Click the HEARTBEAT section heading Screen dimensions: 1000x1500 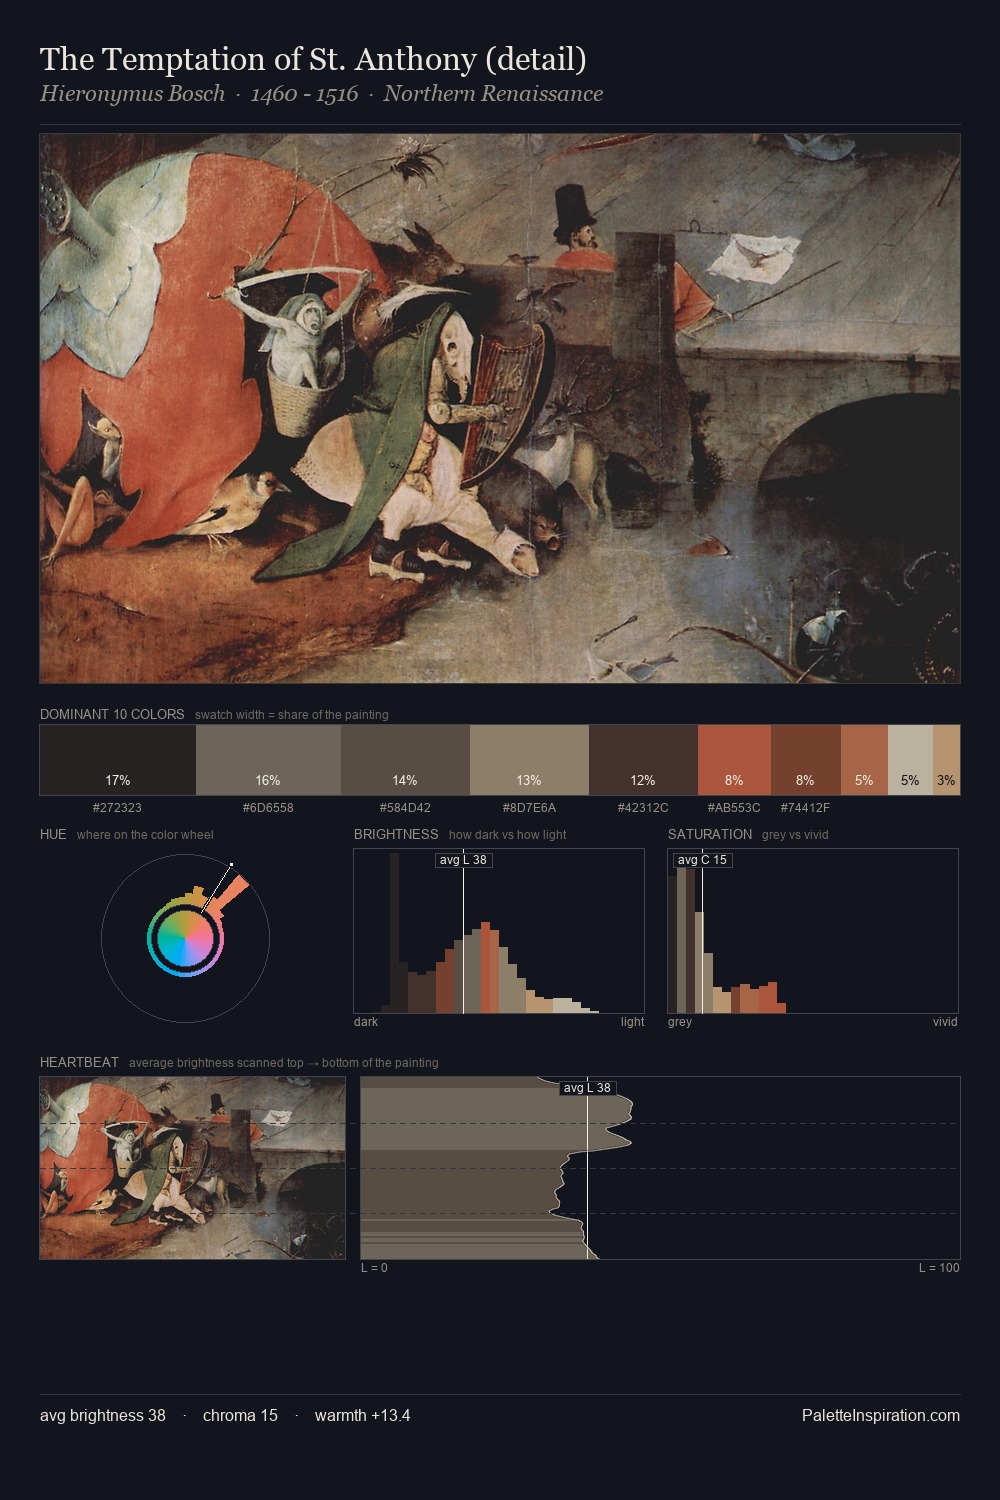point(79,1062)
